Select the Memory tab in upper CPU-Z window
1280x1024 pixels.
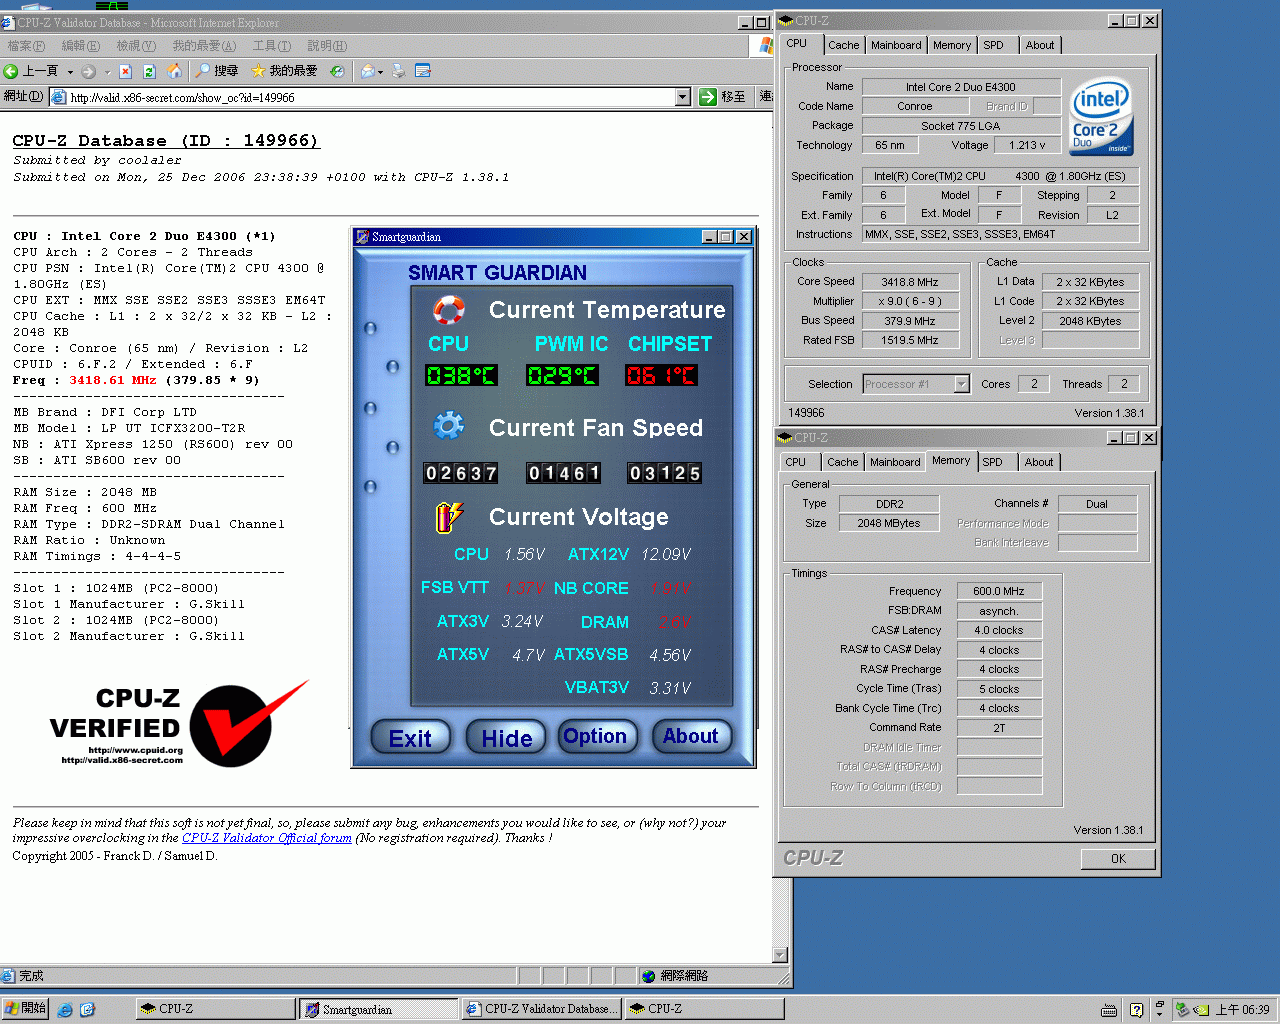pos(952,45)
